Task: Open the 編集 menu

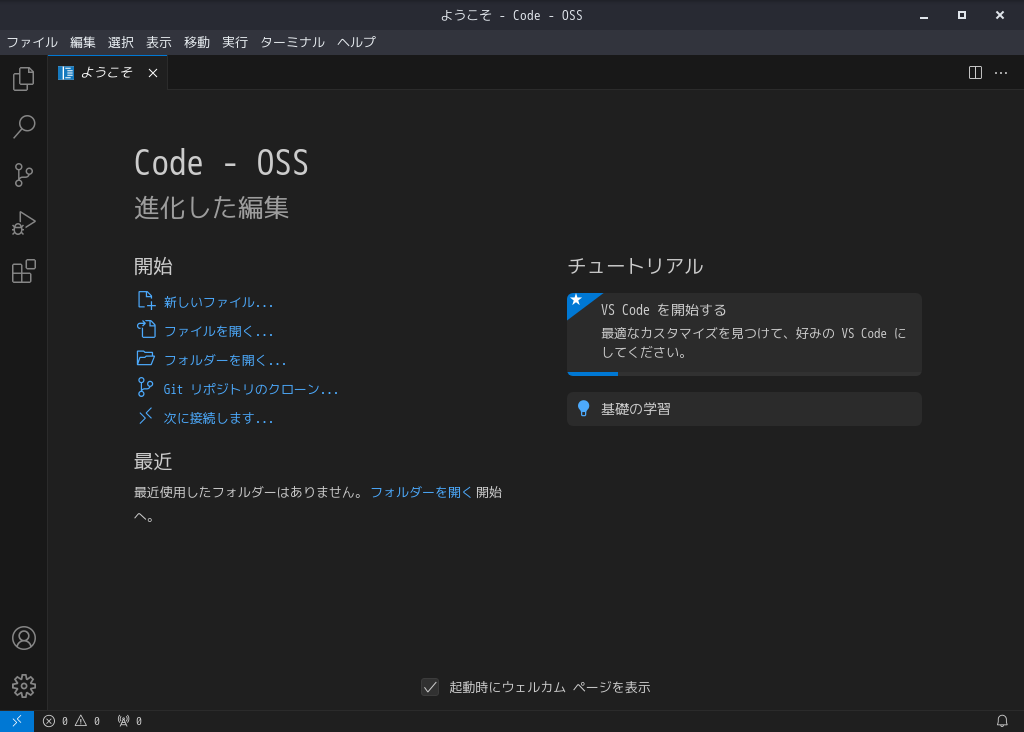Action: [x=82, y=42]
